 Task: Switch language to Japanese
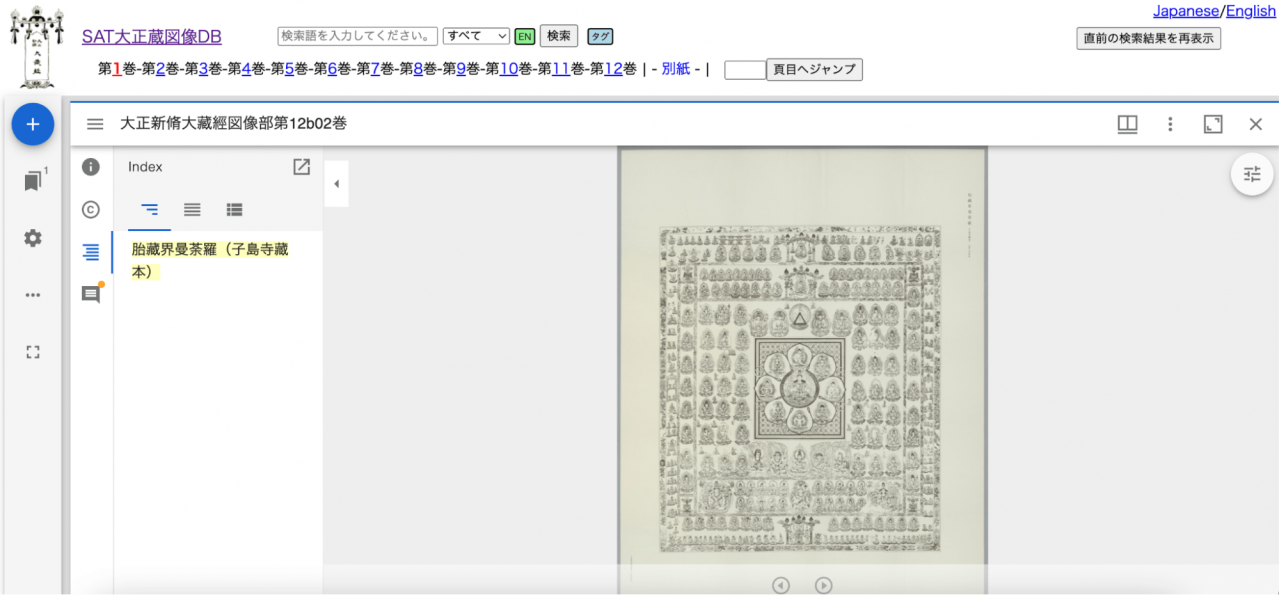(x=1186, y=11)
